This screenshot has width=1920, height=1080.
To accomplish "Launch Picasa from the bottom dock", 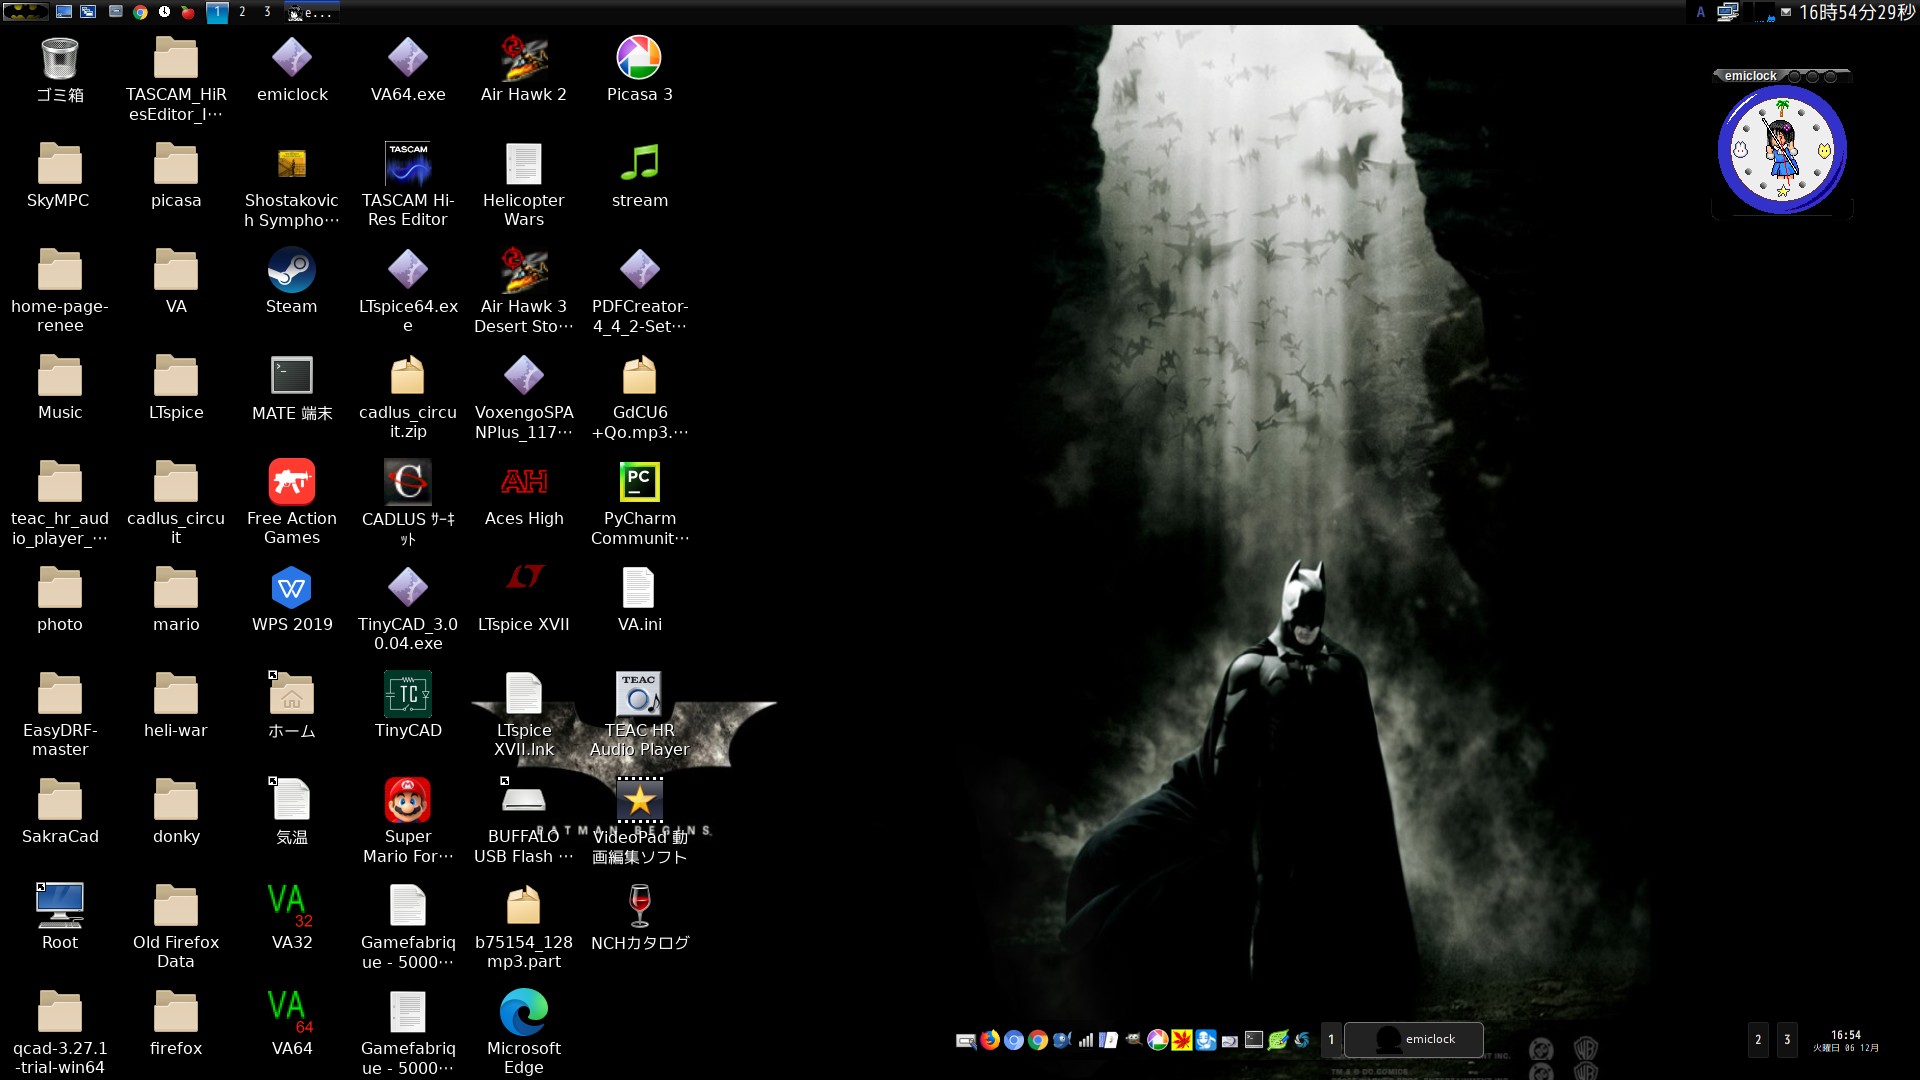I will (1156, 1040).
